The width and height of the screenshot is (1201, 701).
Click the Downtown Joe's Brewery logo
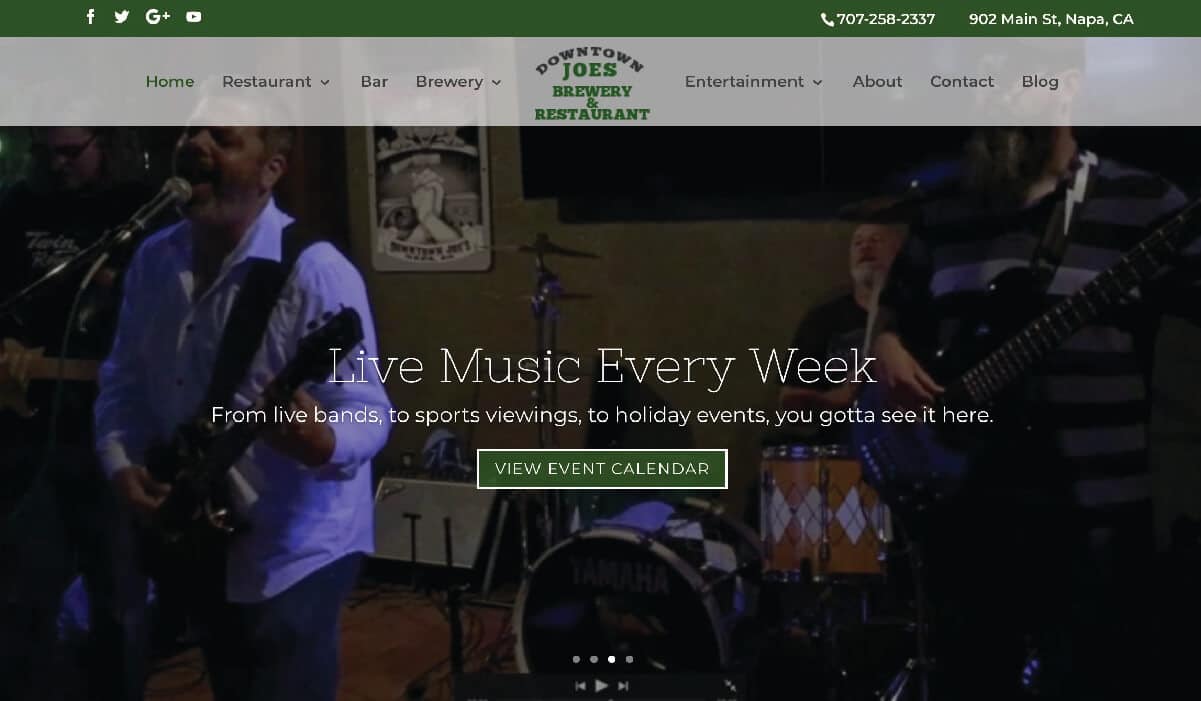tap(592, 83)
